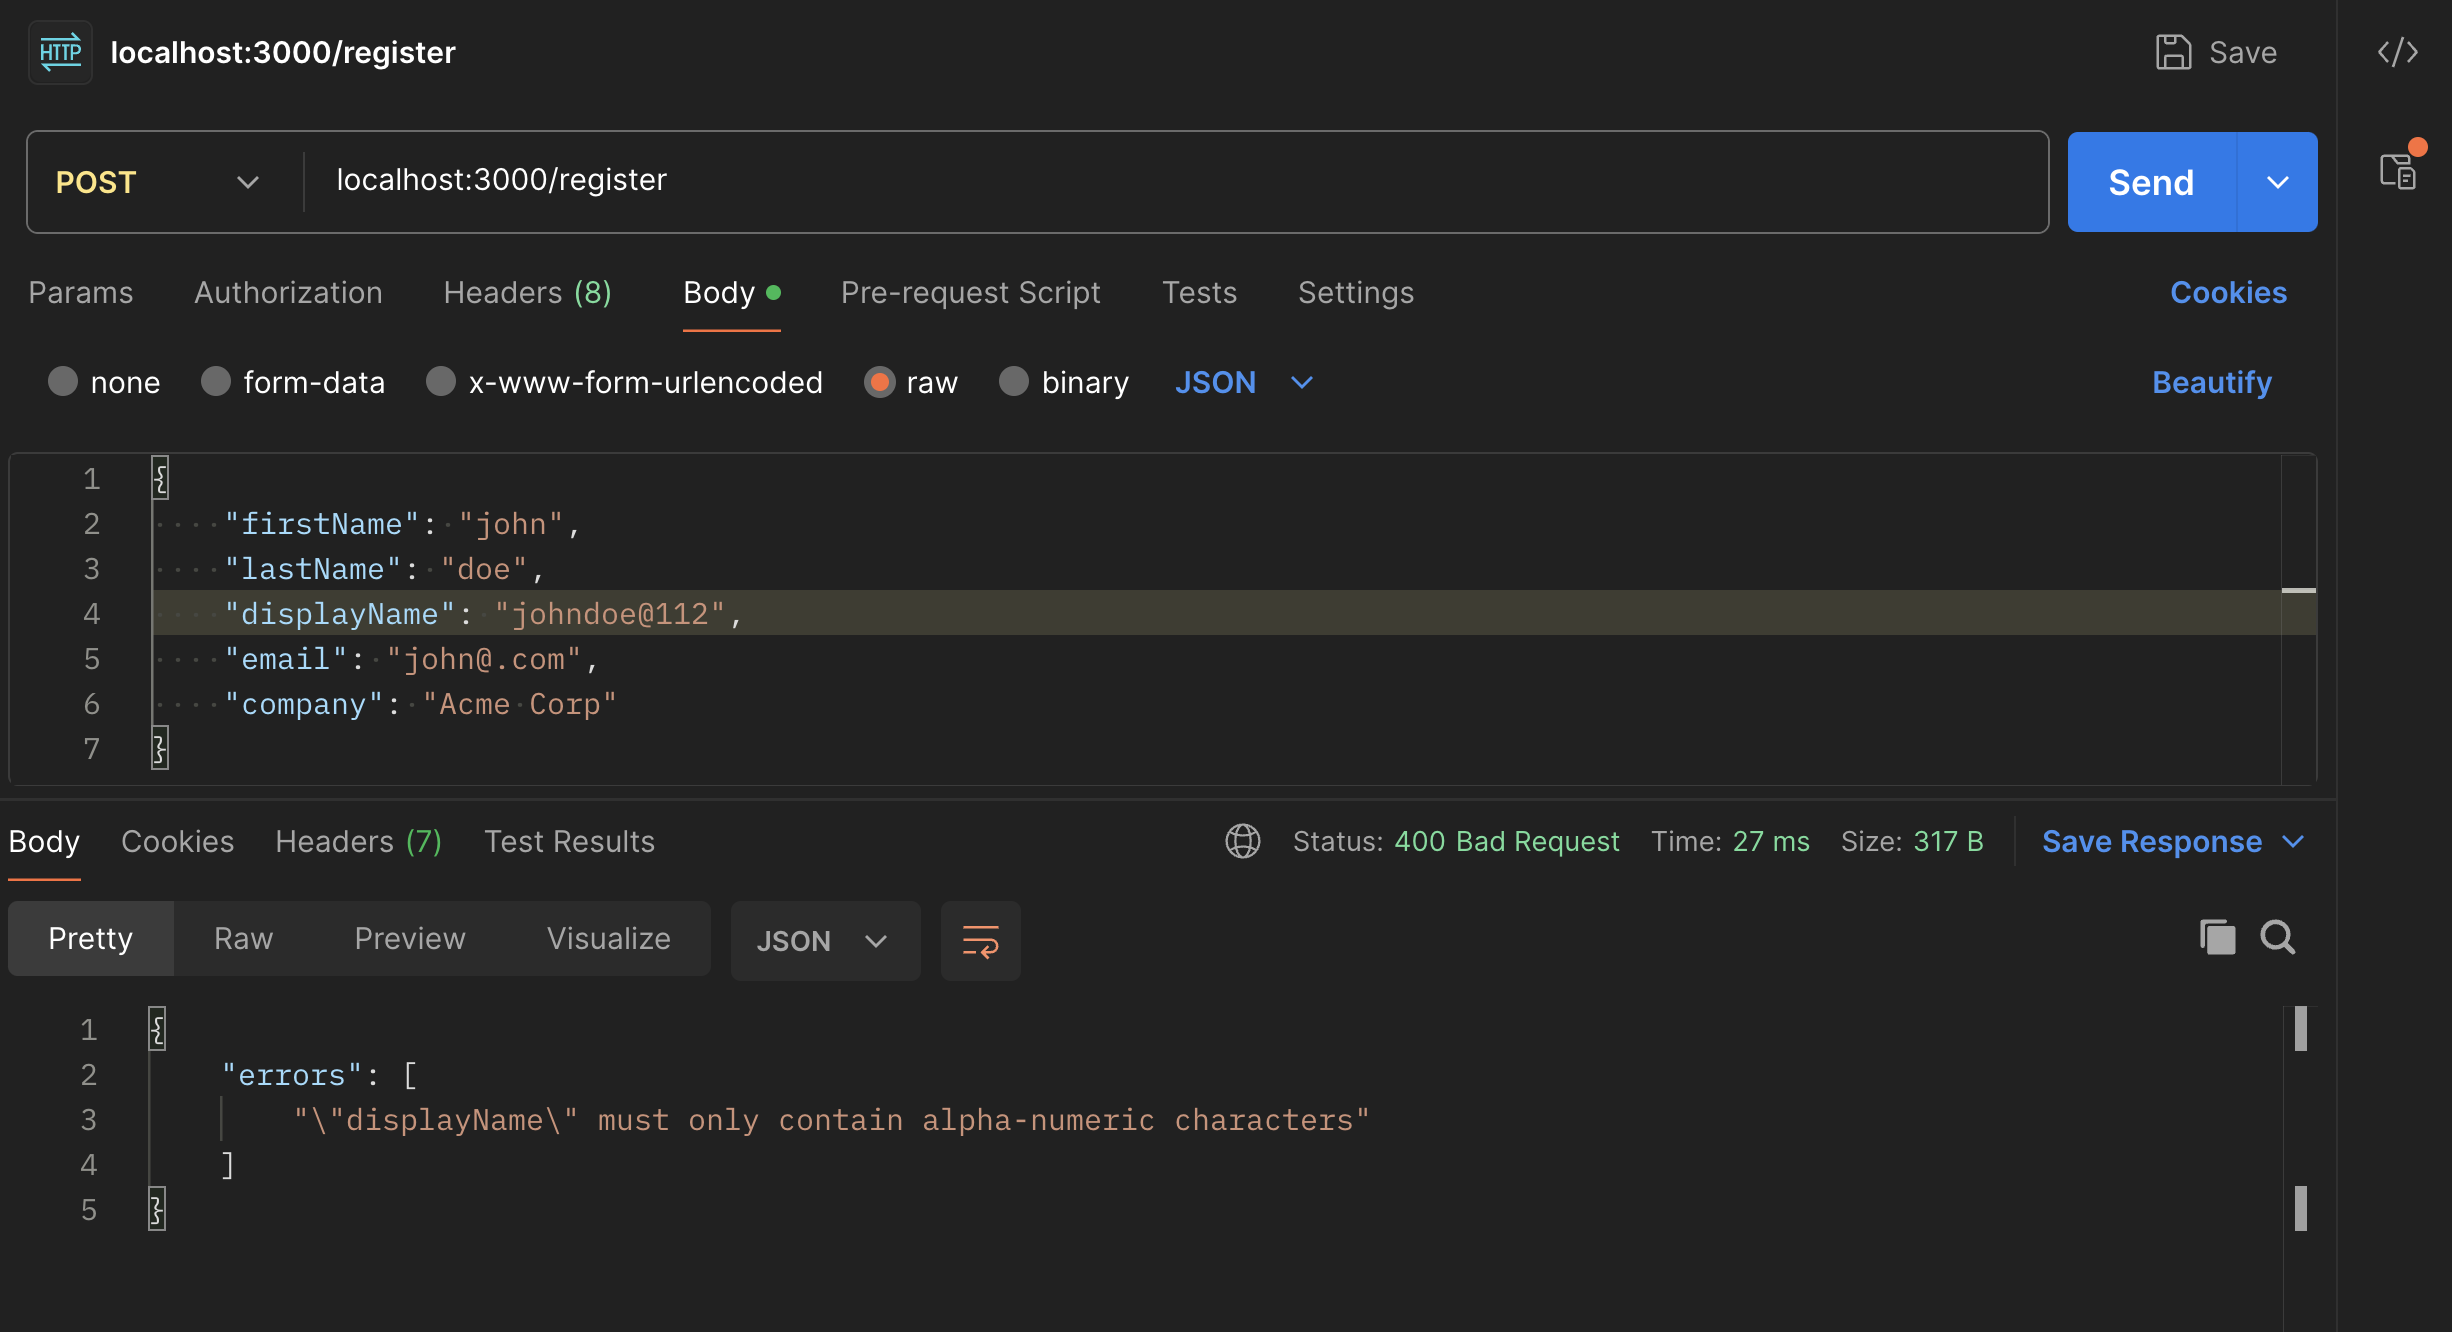Toggle line wrapping in response viewer
Viewport: 2452px width, 1332px height.
click(x=980, y=940)
